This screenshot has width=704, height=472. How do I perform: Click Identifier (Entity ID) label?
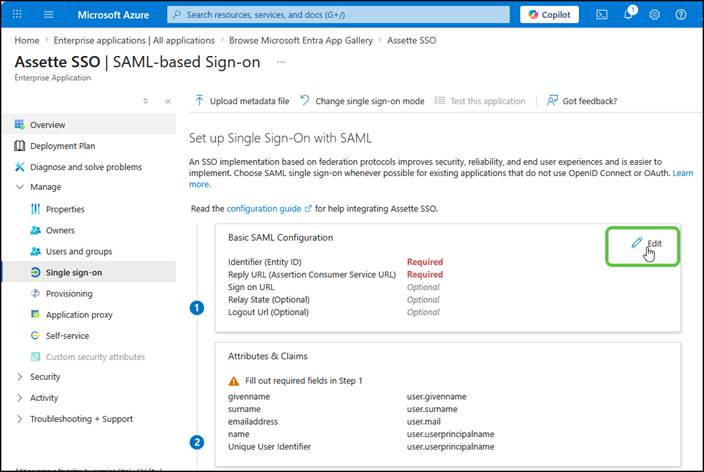264,262
